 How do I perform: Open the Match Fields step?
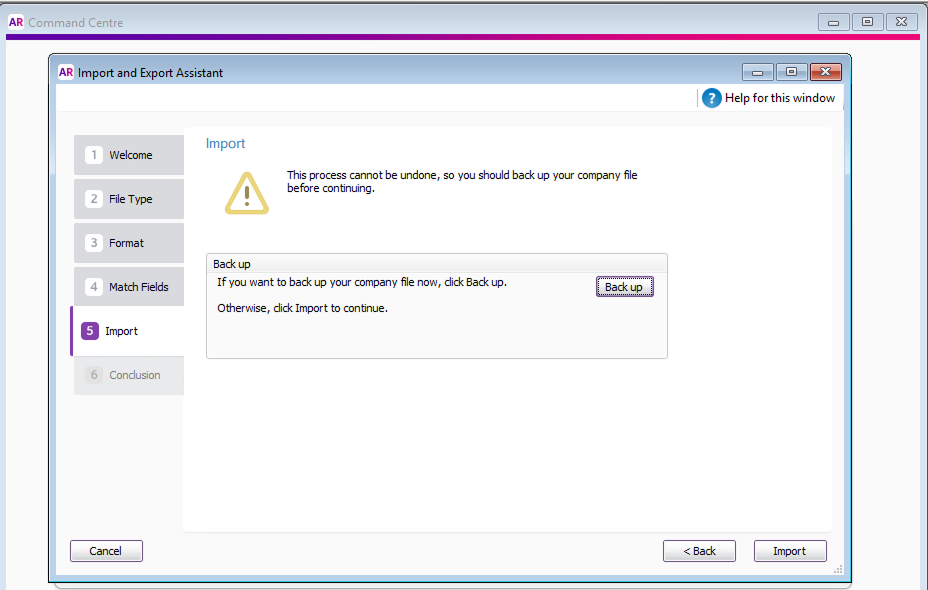tap(129, 287)
